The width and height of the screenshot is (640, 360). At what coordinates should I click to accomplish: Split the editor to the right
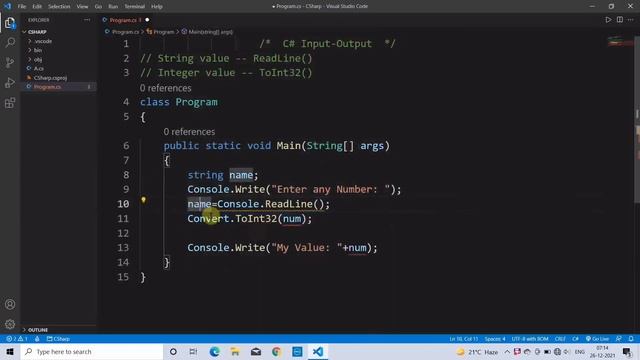620,20
